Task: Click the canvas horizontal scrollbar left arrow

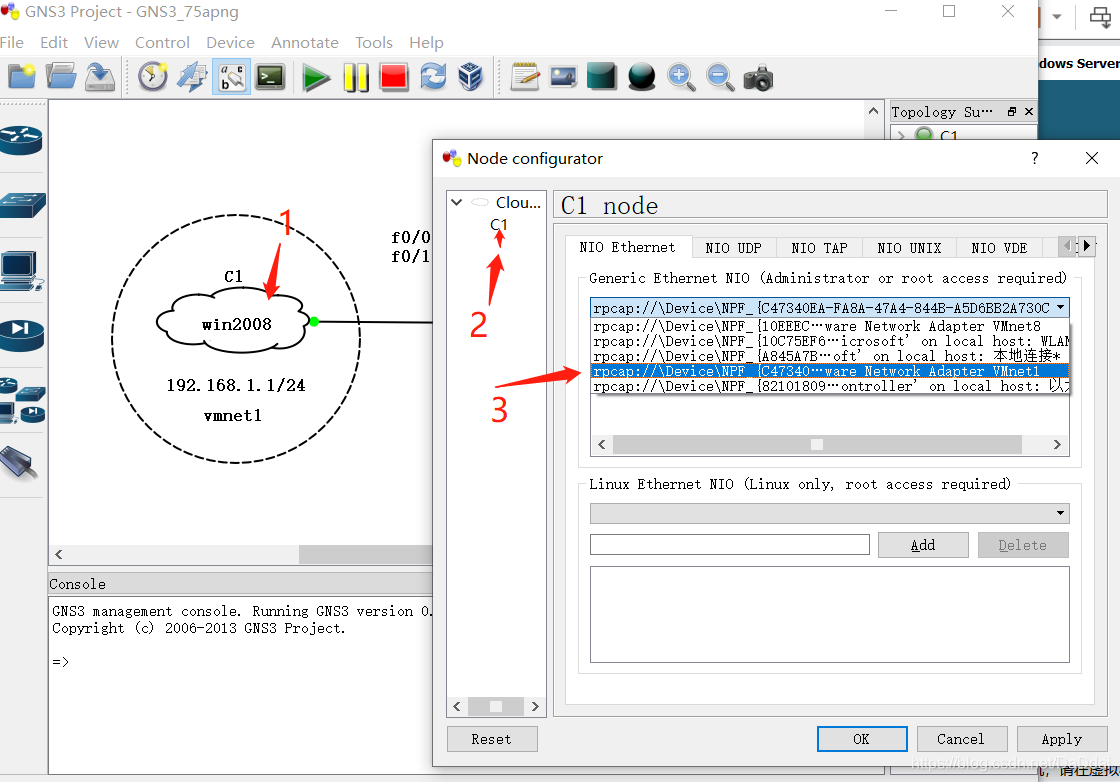Action: click(59, 554)
